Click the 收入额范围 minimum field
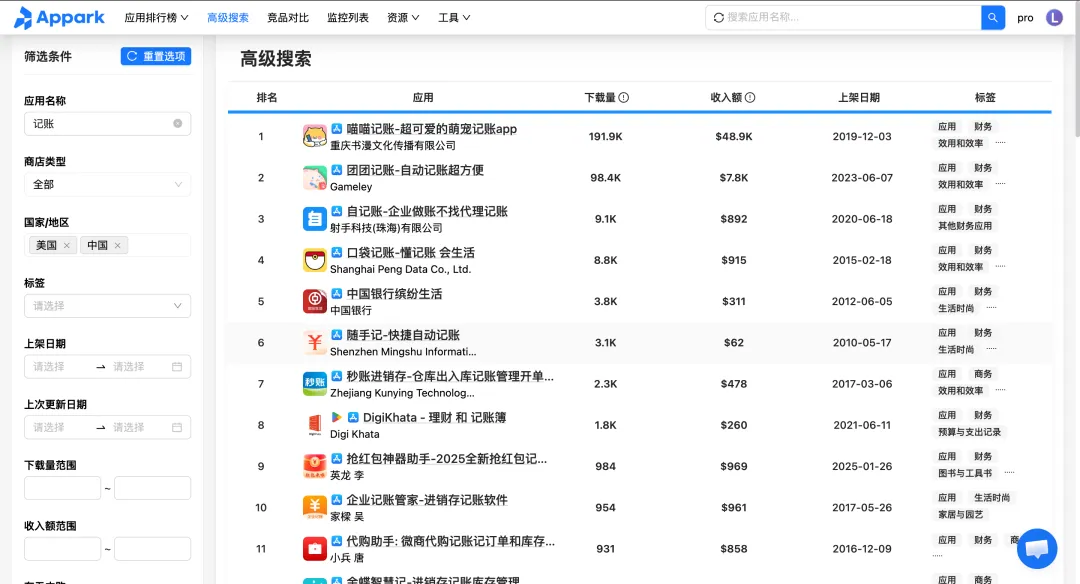The image size is (1080, 584). point(63,549)
